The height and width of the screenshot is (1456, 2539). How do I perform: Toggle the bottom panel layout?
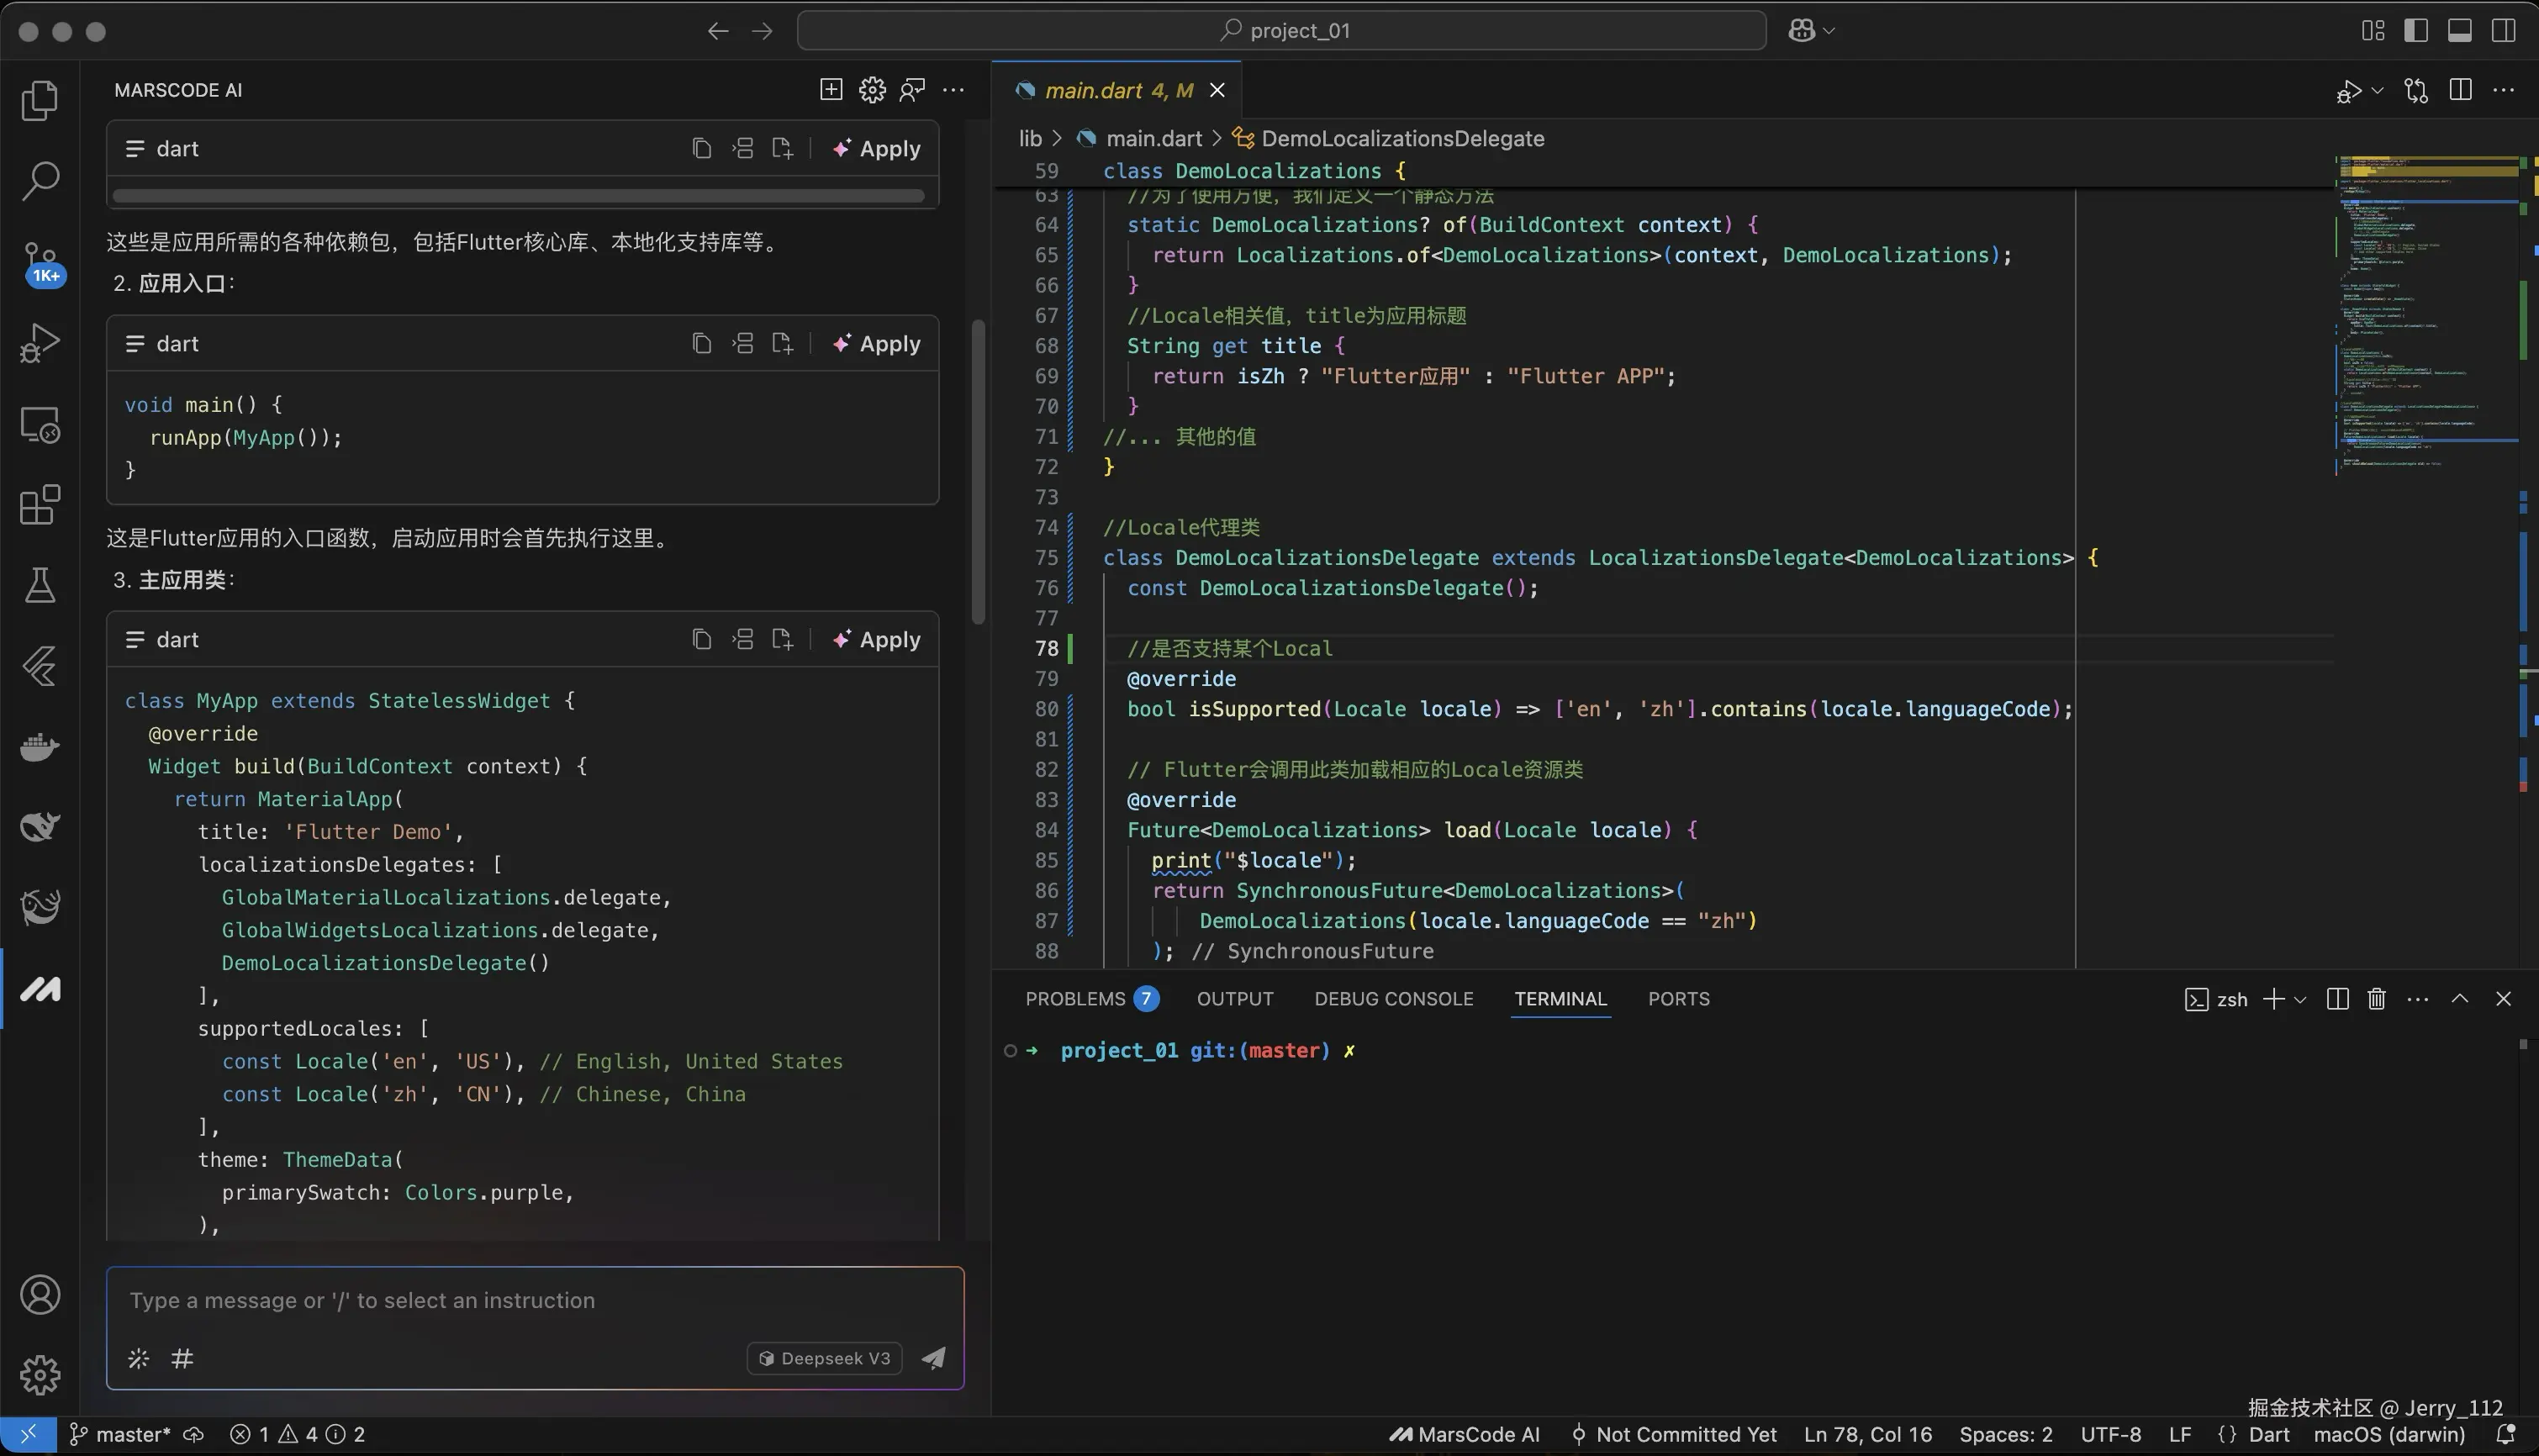[2460, 31]
